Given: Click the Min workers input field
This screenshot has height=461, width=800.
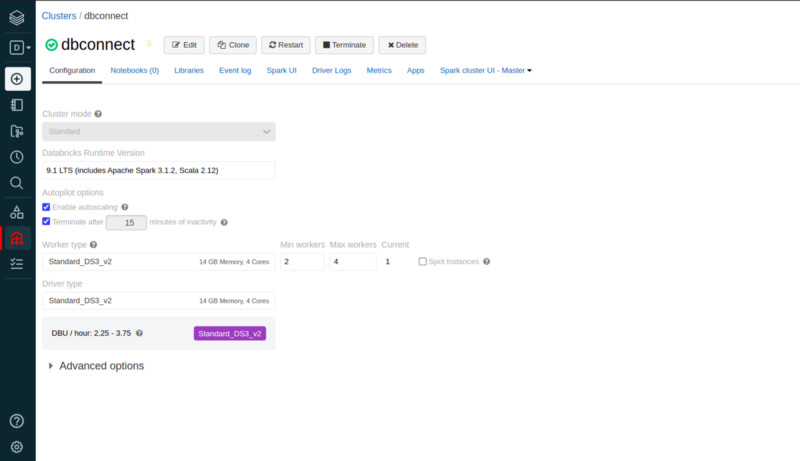Looking at the screenshot, I should (302, 262).
